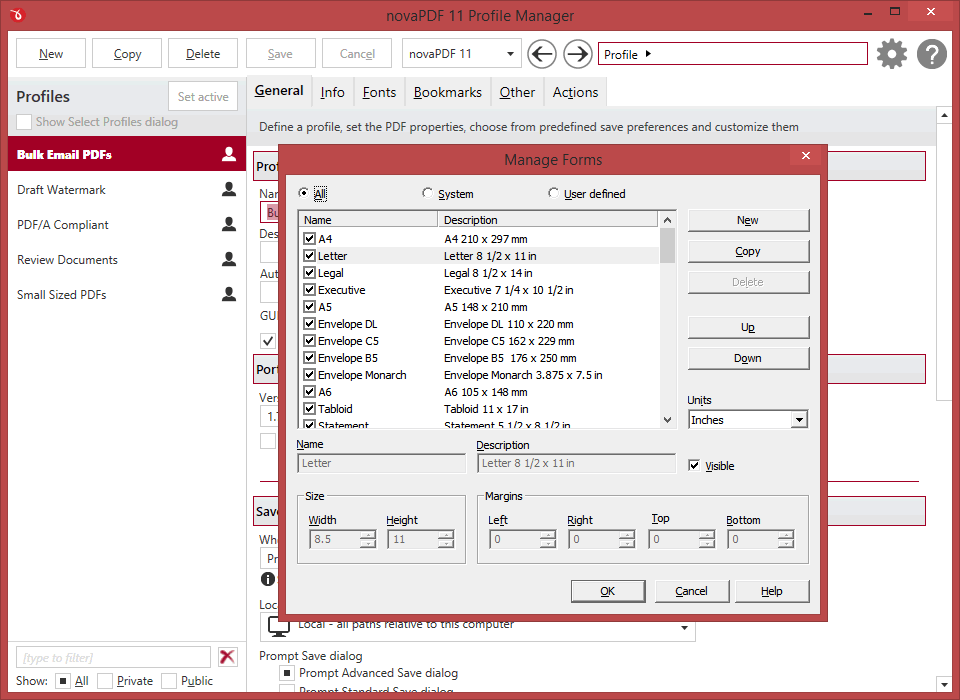Increase the Height spinner value

pyautogui.click(x=446, y=535)
